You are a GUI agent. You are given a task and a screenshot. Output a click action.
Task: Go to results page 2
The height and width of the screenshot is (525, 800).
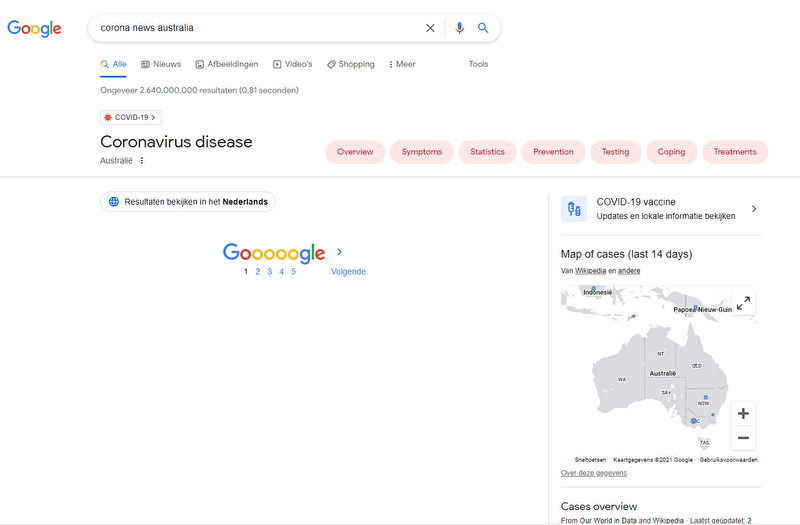(x=258, y=272)
